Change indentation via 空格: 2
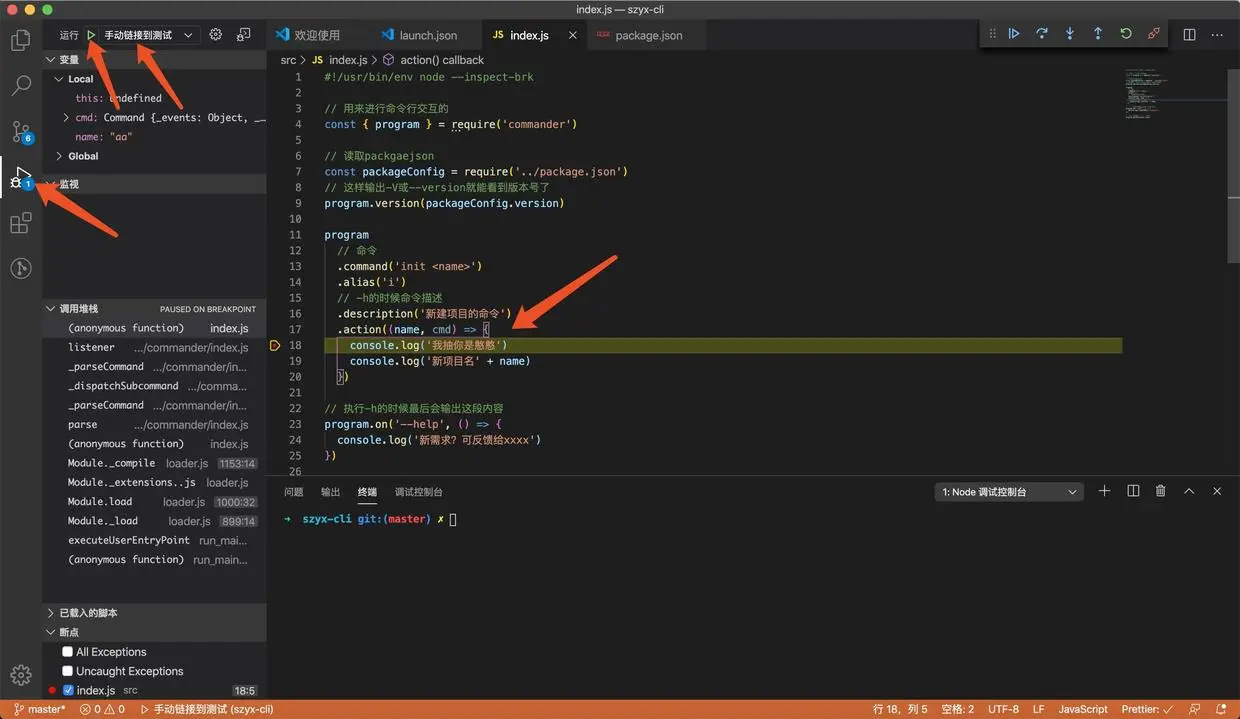1240x719 pixels. tap(957, 709)
